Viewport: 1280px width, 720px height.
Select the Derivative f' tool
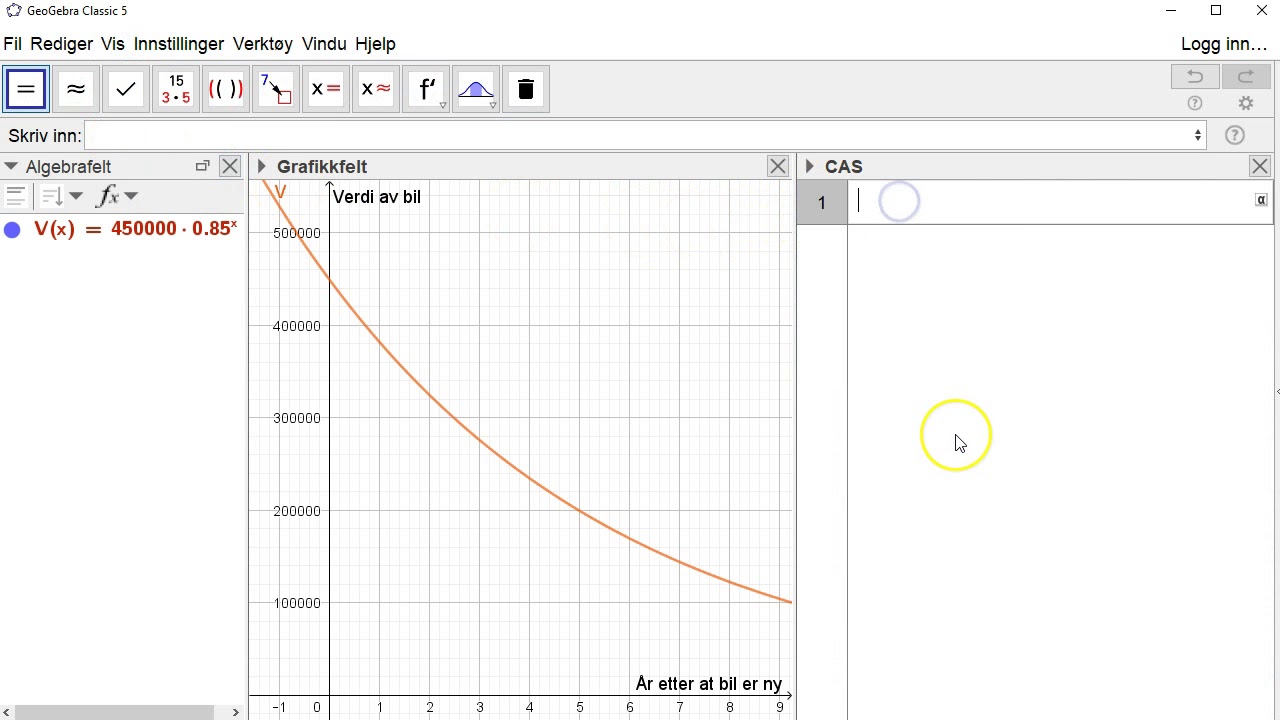(x=426, y=90)
